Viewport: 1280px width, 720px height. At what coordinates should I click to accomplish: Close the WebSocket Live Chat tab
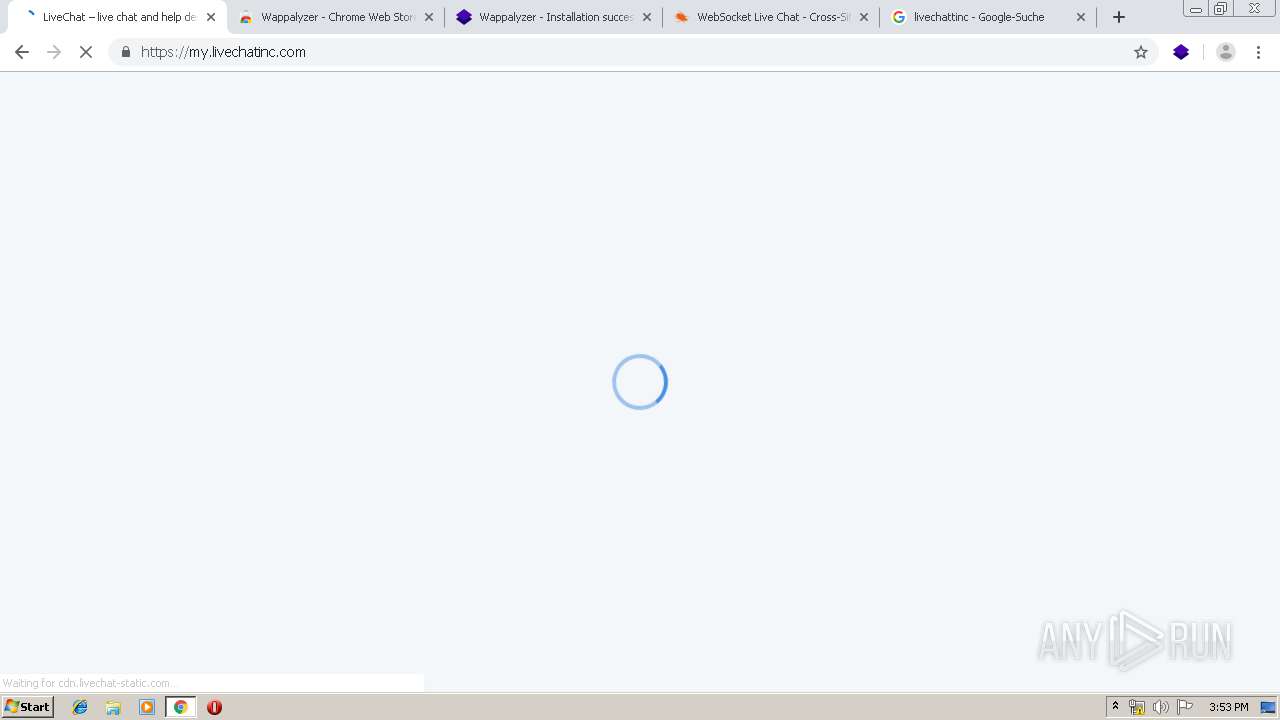864,17
